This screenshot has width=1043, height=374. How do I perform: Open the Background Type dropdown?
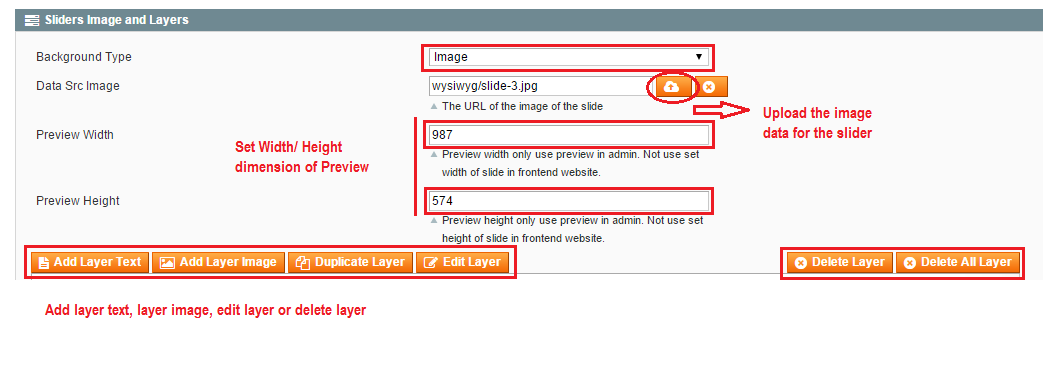tap(568, 57)
